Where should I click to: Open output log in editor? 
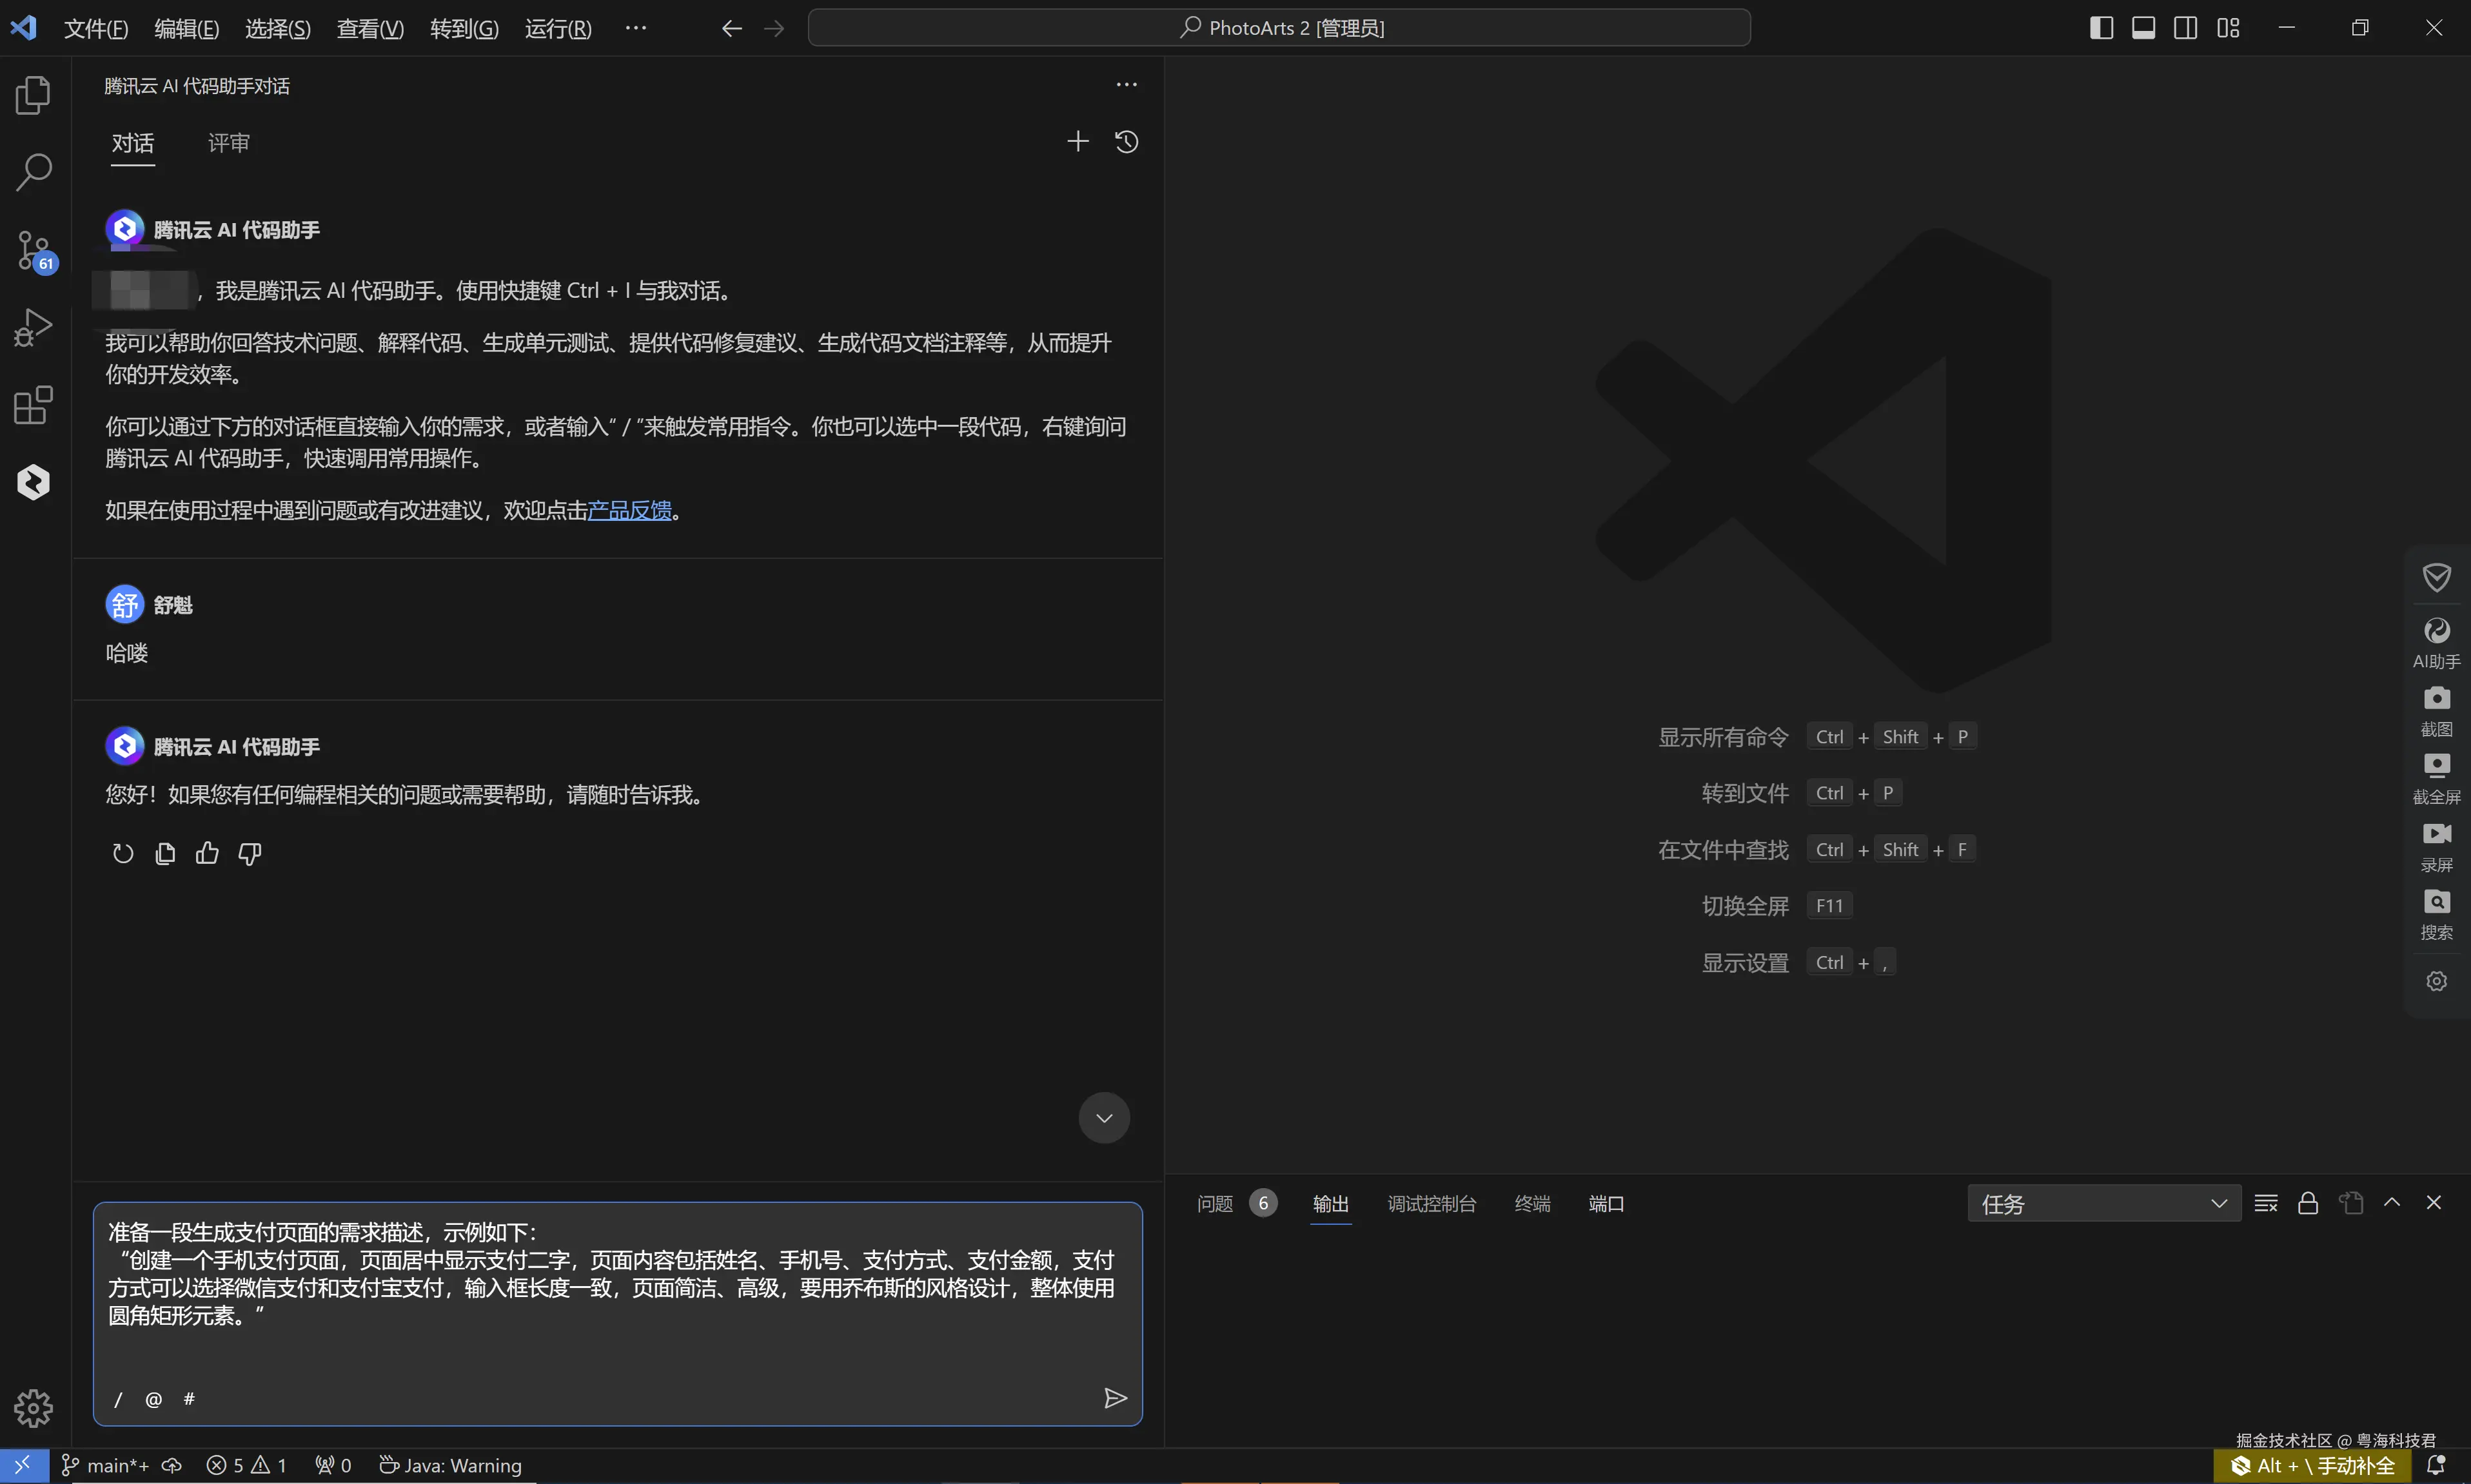[2350, 1203]
